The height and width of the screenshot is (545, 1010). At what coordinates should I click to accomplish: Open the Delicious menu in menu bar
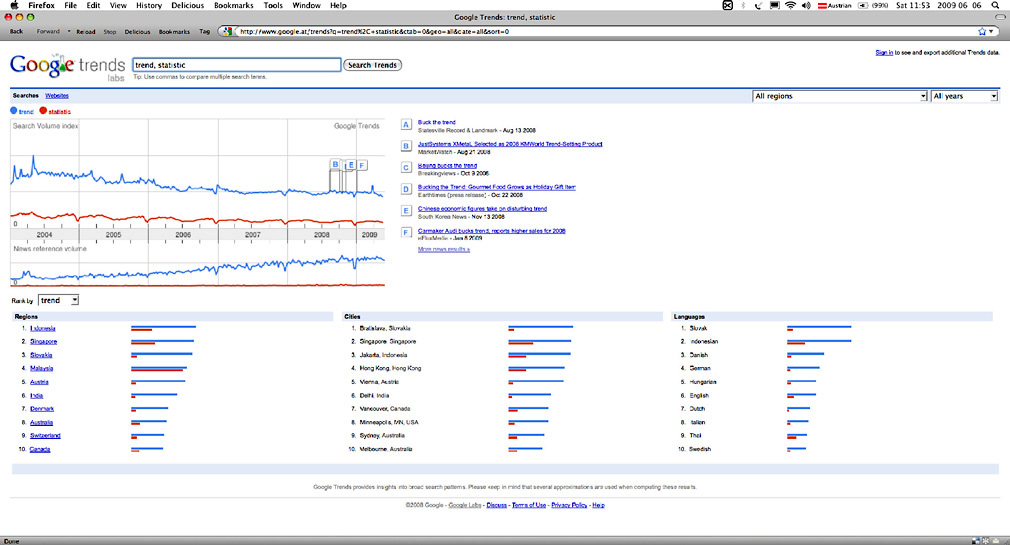(188, 6)
